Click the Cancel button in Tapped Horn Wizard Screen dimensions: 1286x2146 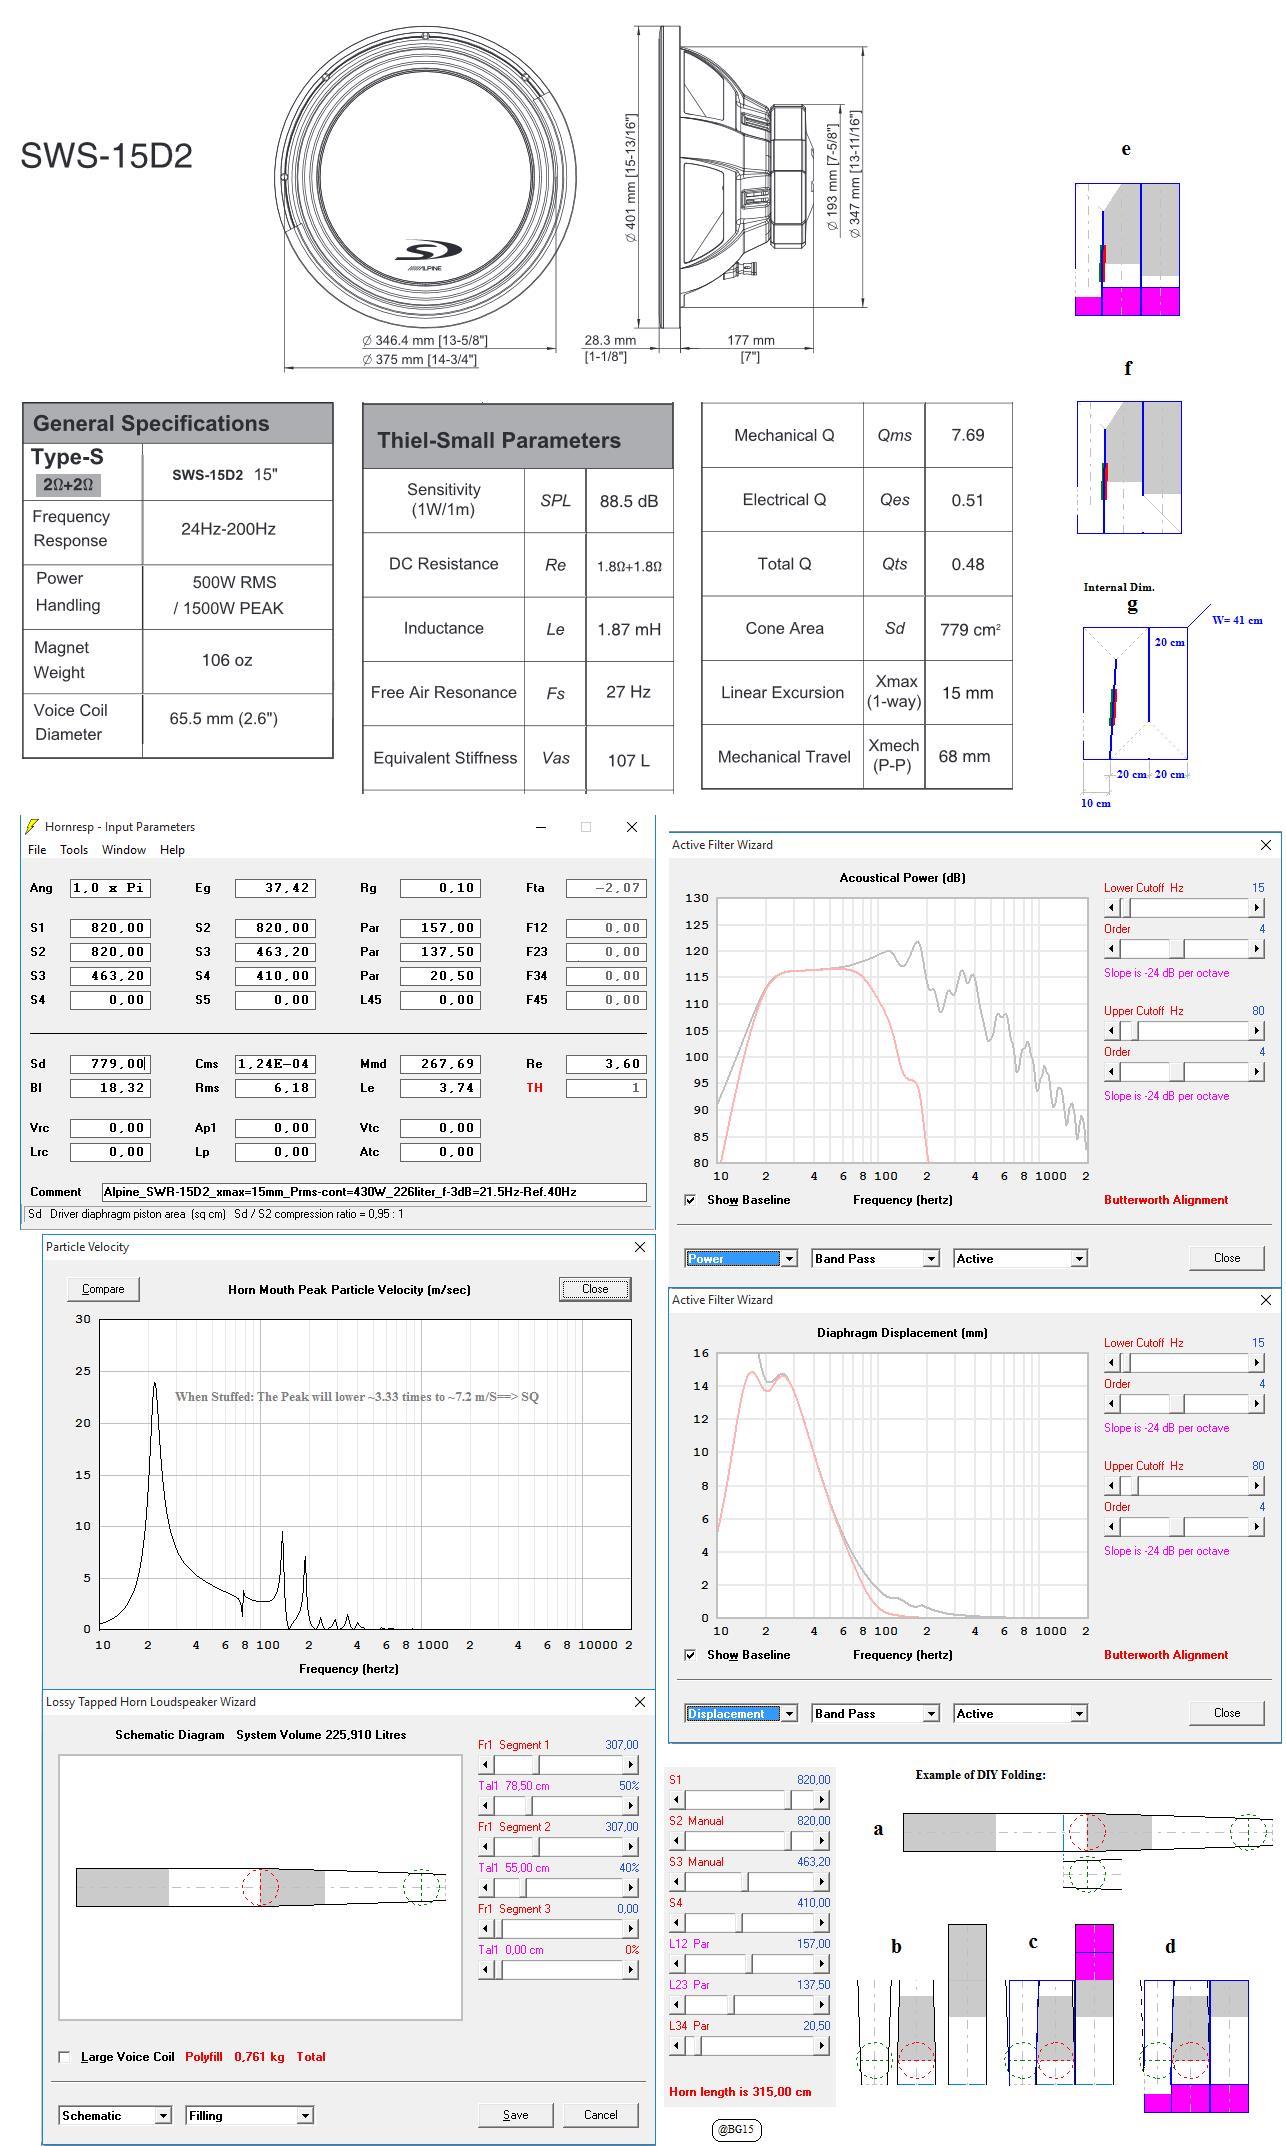point(600,2114)
